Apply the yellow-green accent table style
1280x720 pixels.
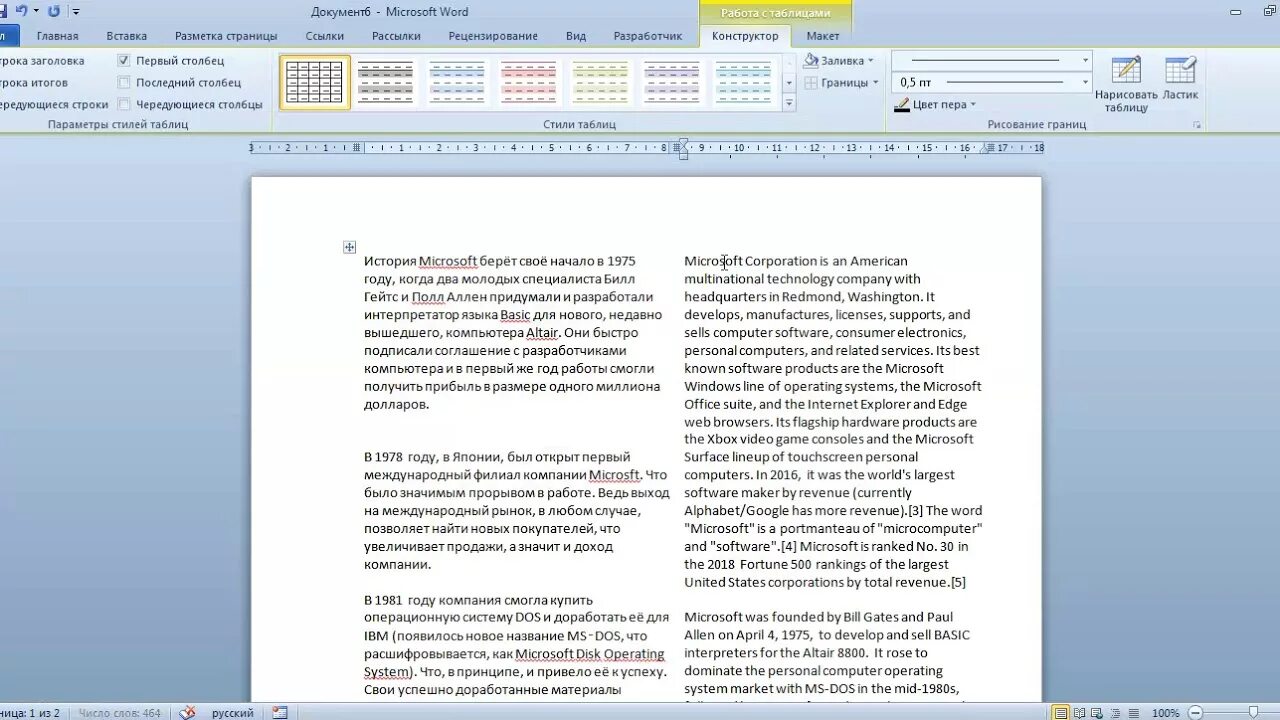(x=600, y=82)
